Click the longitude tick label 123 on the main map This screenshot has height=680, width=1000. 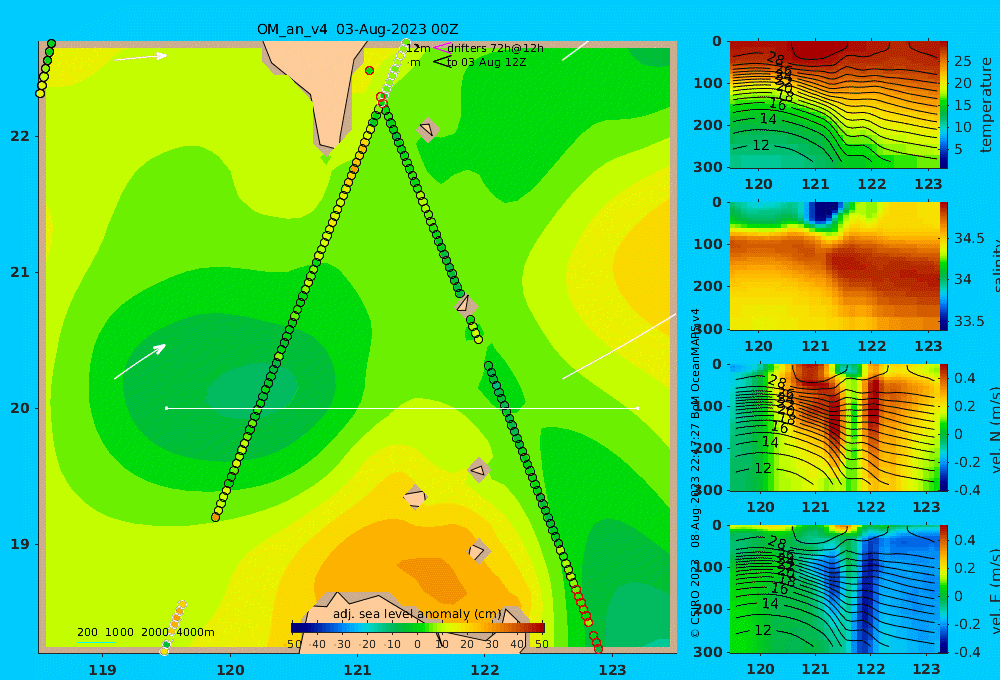pyautogui.click(x=612, y=670)
